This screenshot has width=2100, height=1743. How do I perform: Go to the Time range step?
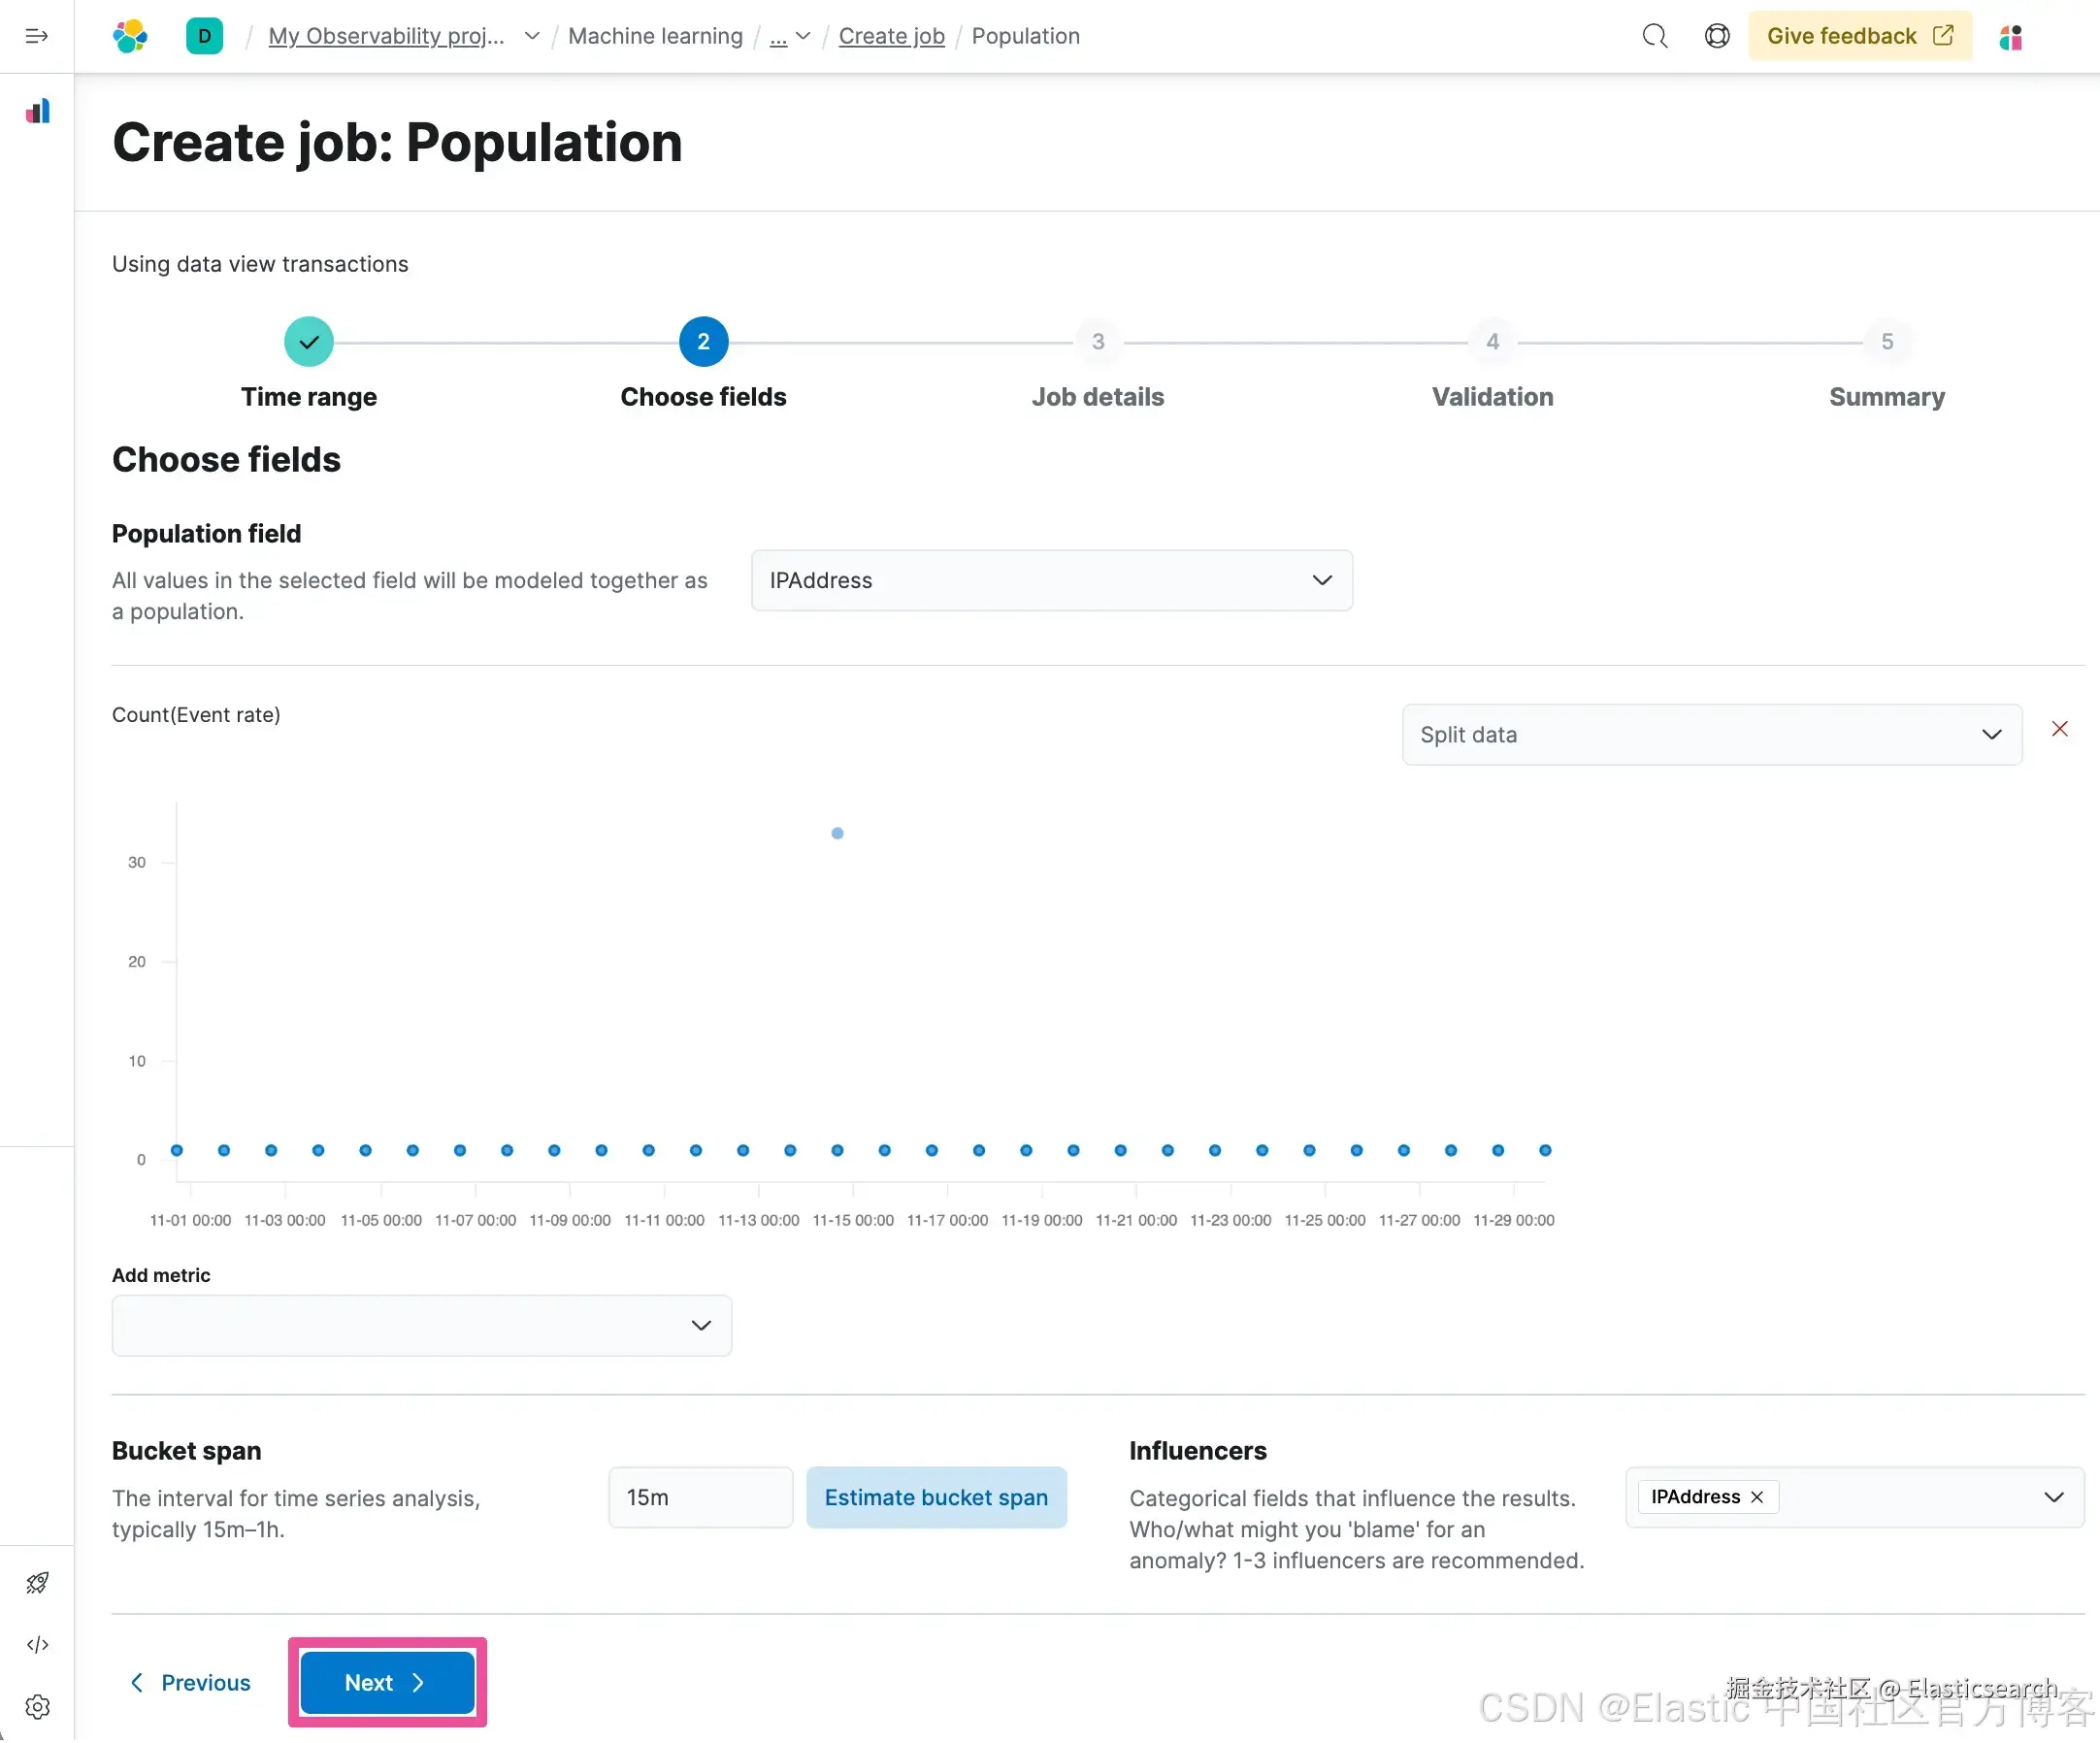309,343
